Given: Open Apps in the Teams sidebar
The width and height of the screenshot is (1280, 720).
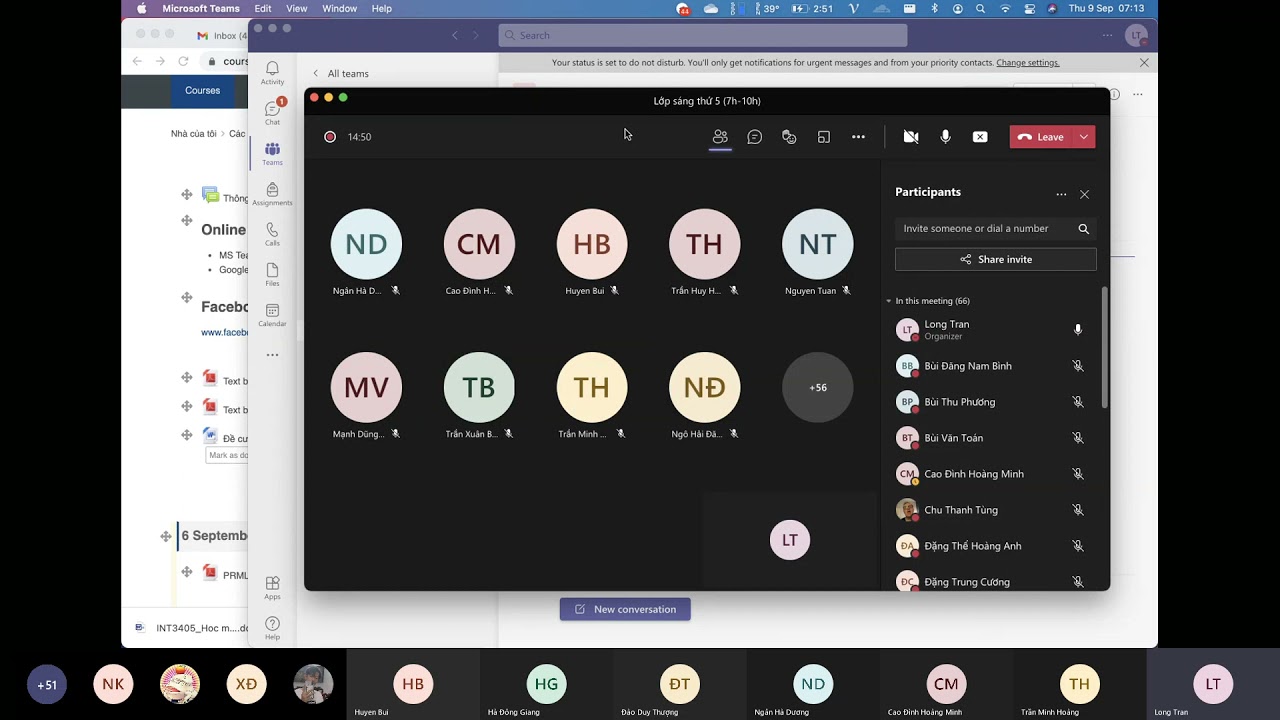Looking at the screenshot, I should pyautogui.click(x=272, y=587).
